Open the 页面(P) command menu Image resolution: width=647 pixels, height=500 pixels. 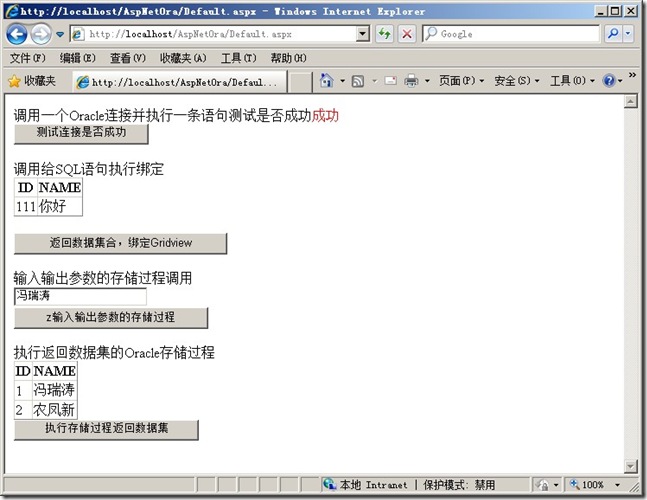click(461, 80)
